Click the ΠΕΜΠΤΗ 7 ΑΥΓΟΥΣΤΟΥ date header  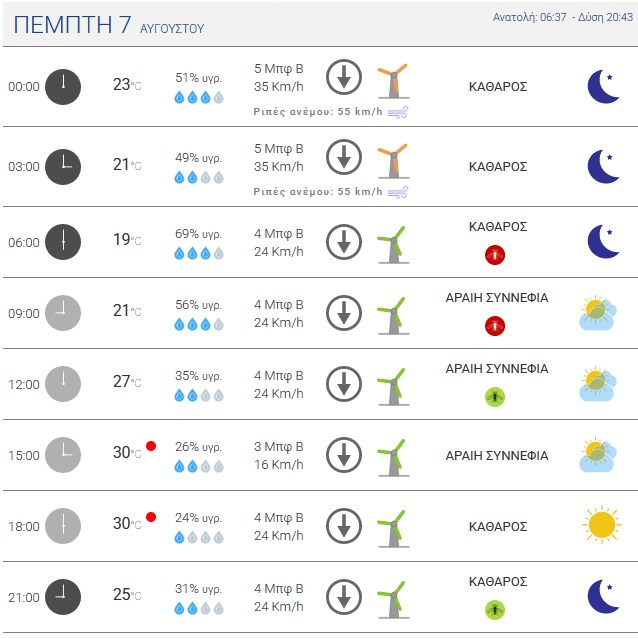tap(109, 24)
